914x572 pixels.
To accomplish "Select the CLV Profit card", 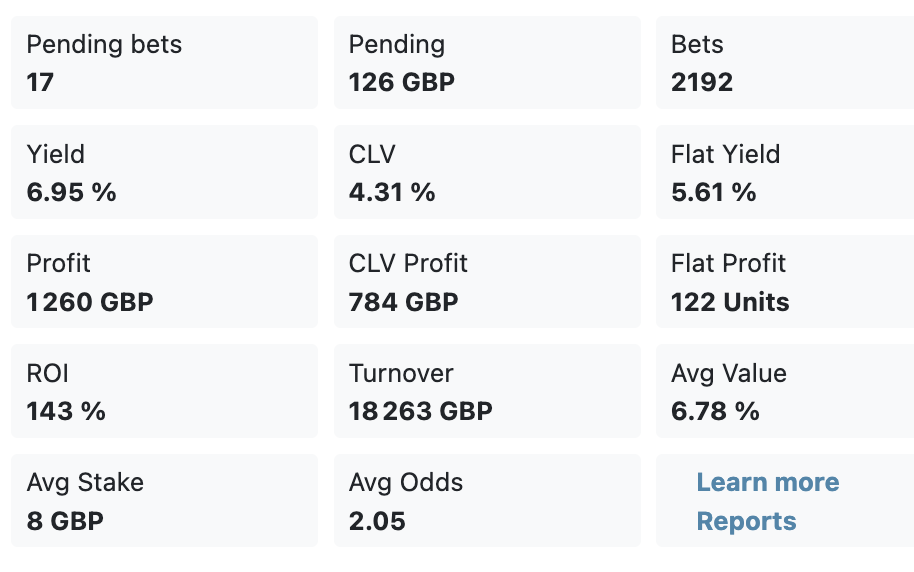I will 487,282.
